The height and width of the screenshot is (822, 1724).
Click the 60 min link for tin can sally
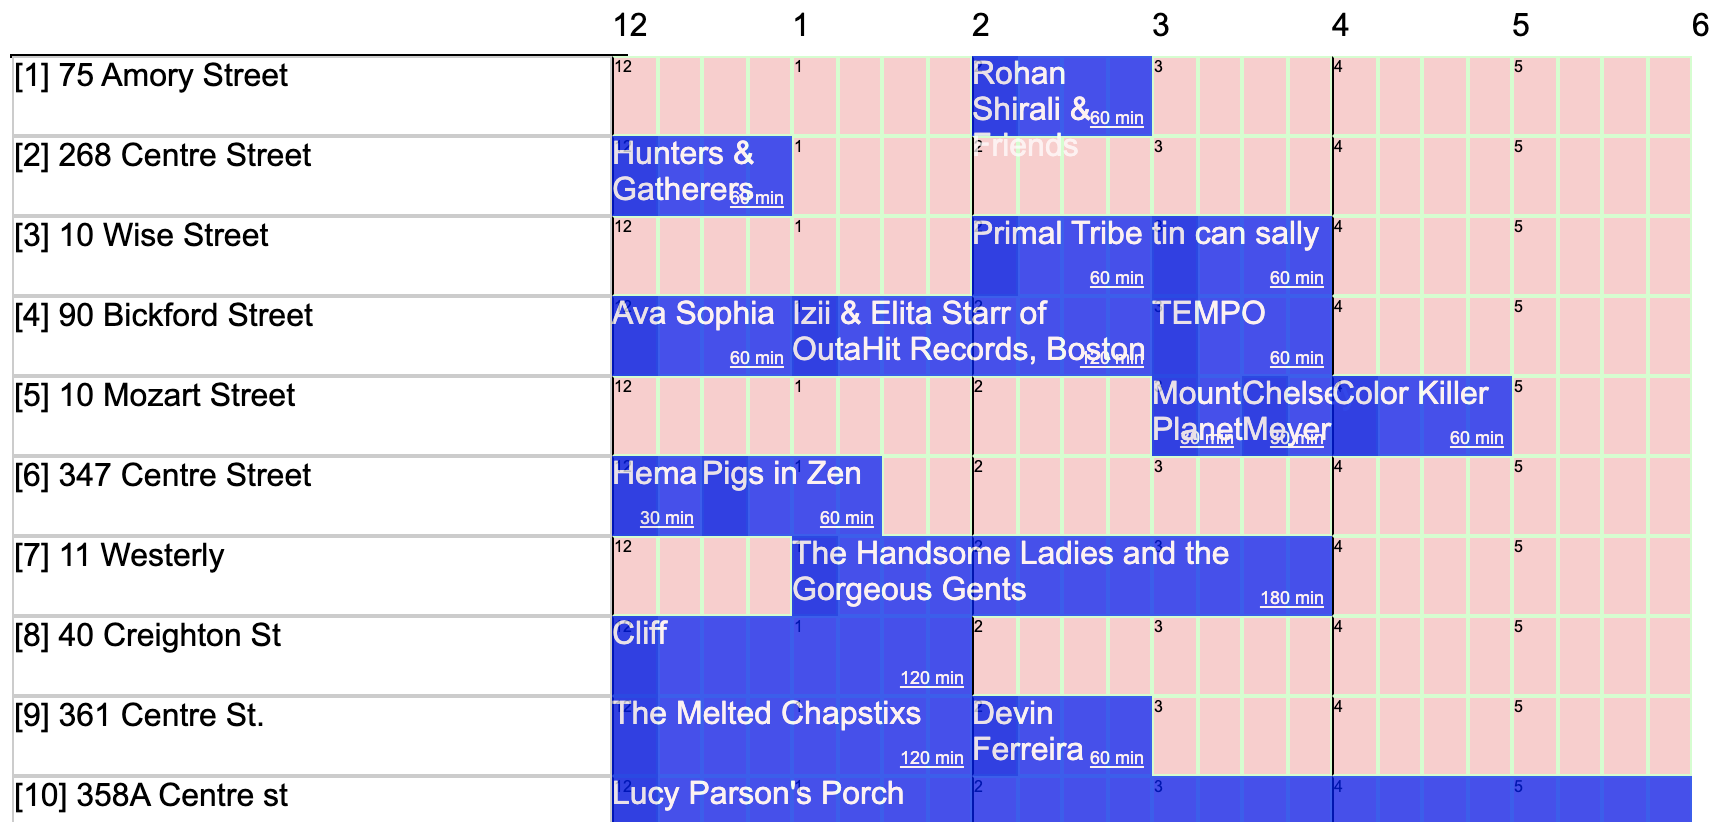click(x=1296, y=278)
